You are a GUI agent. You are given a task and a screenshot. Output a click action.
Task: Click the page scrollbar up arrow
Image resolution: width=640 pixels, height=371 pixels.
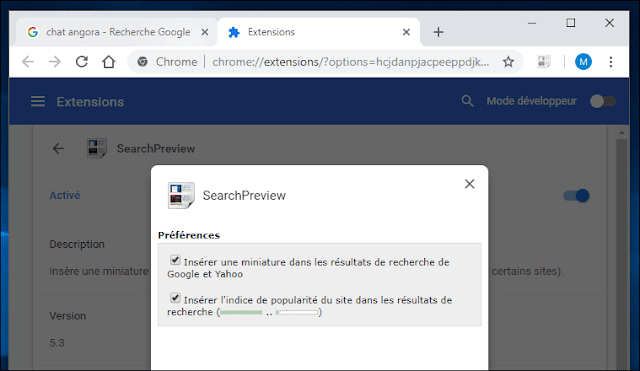tap(621, 133)
